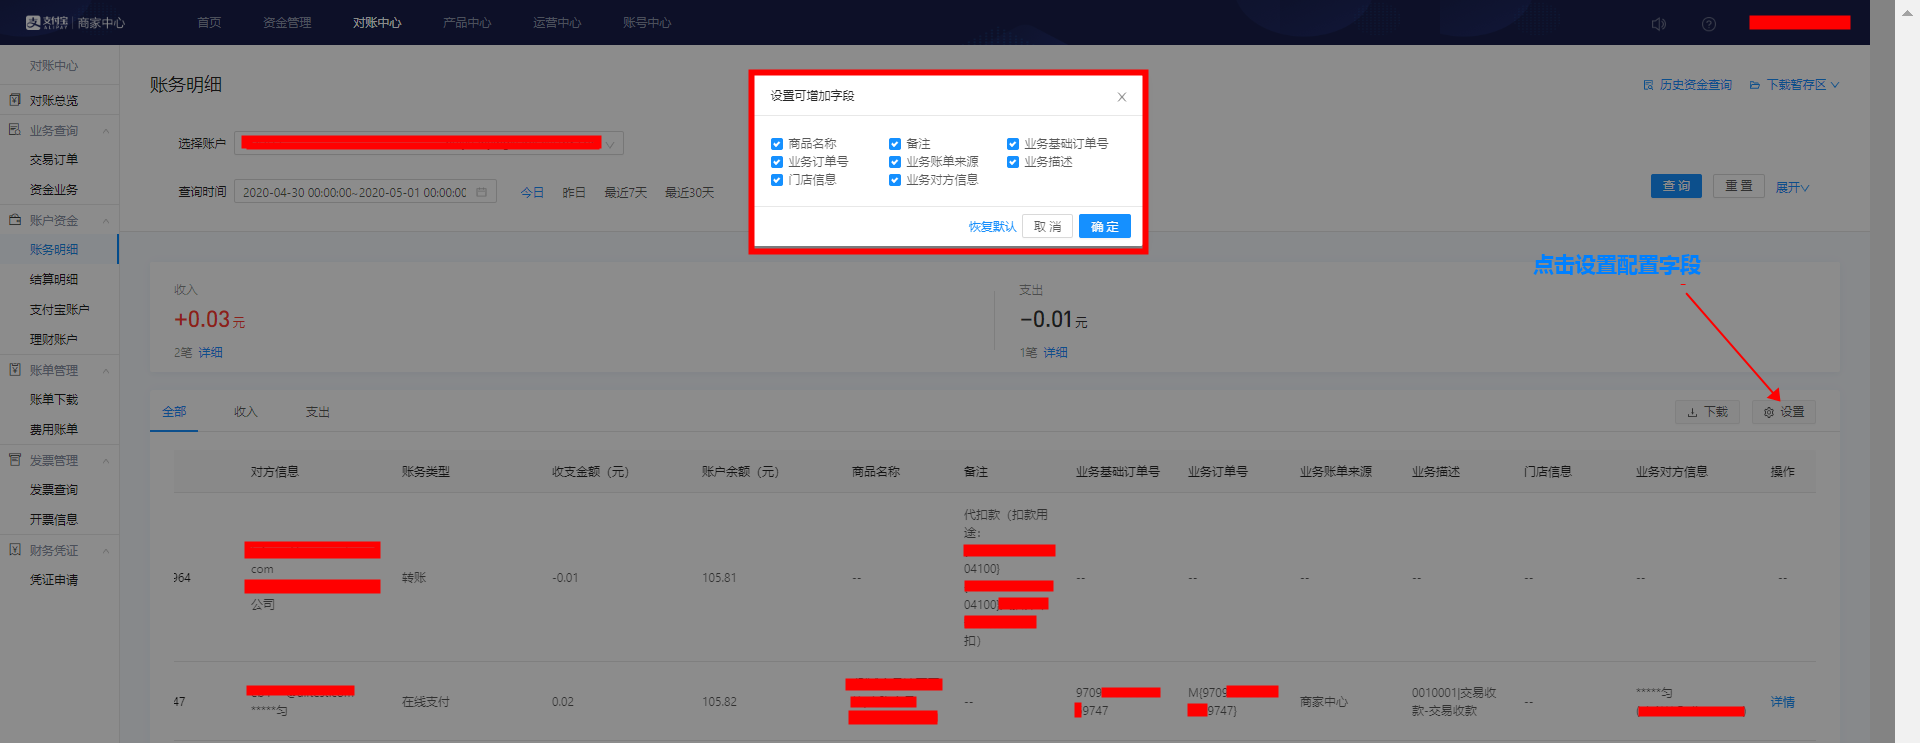The width and height of the screenshot is (1920, 743).
Task: Collapse the 账户资金 sidebar section
Action: coord(106,221)
